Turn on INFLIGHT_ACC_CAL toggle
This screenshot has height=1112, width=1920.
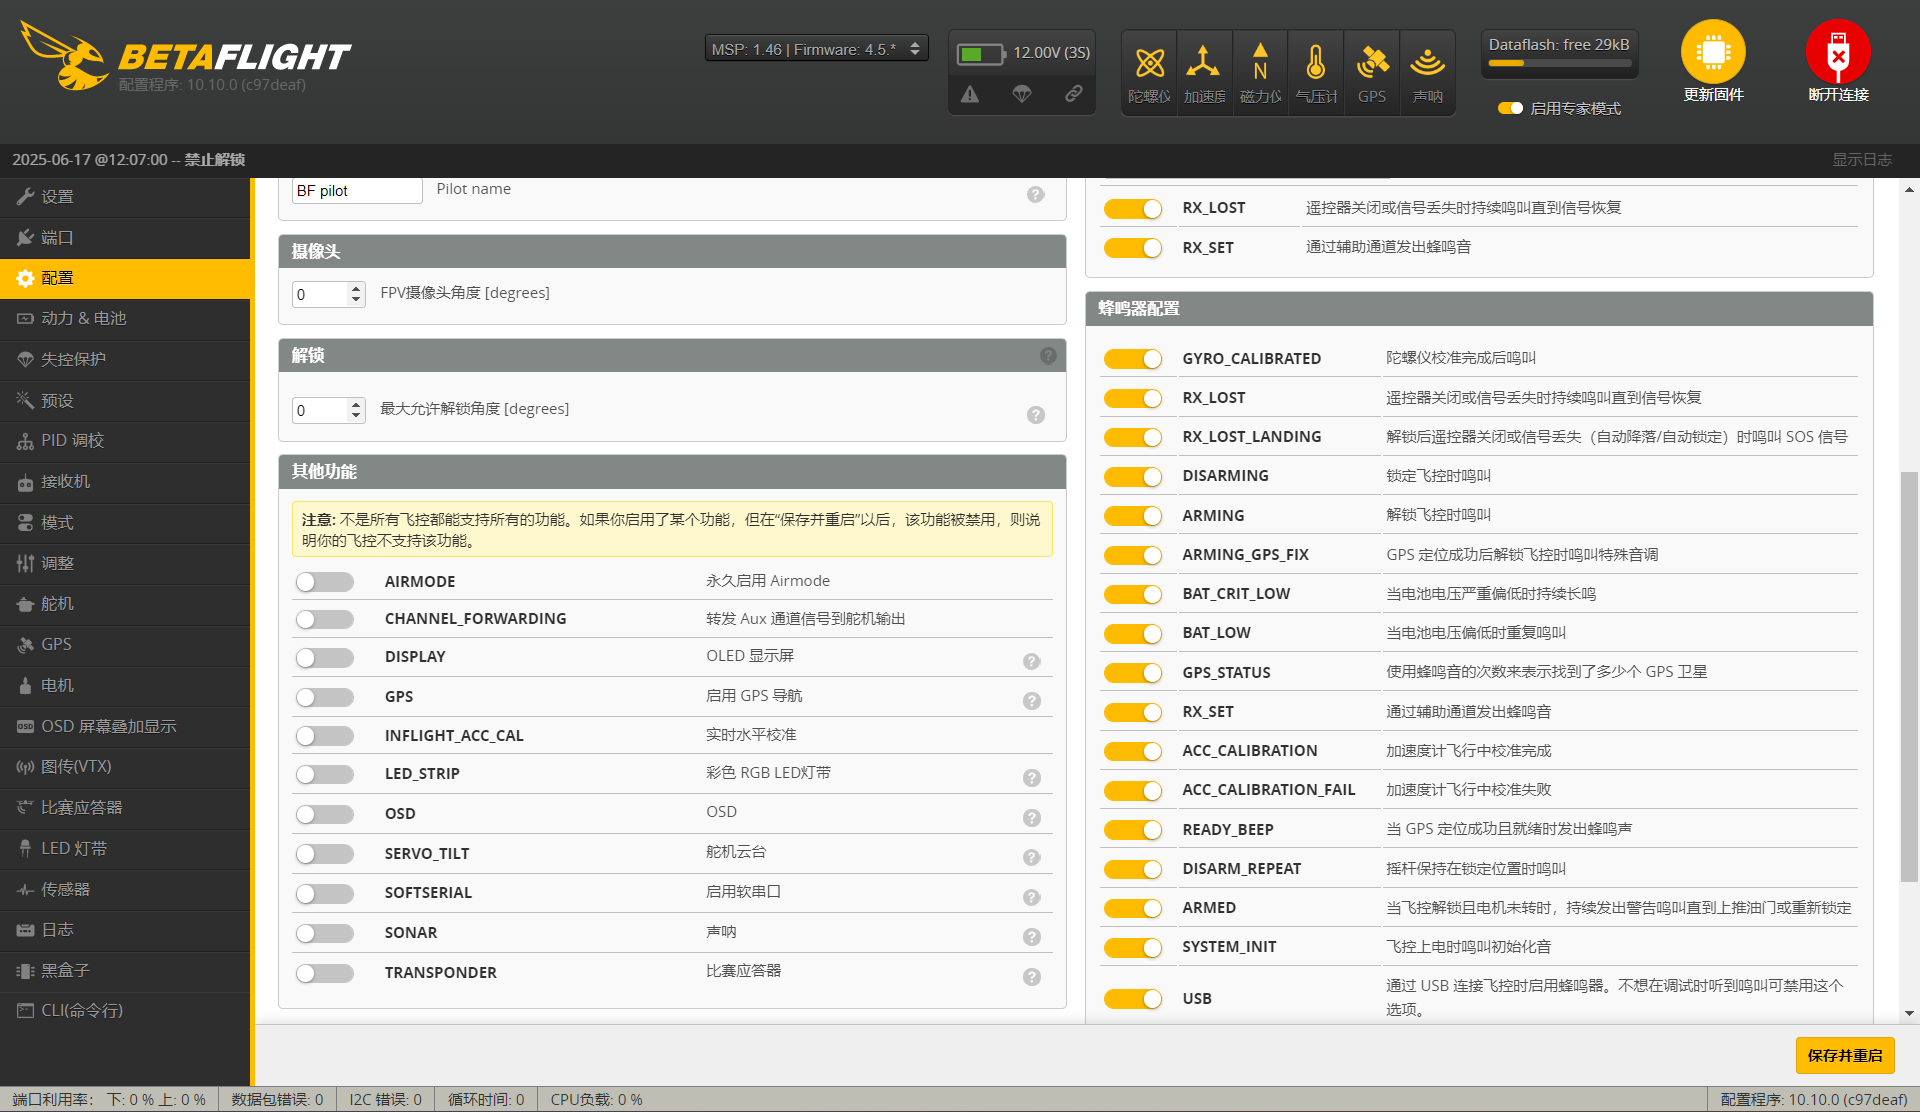point(324,736)
